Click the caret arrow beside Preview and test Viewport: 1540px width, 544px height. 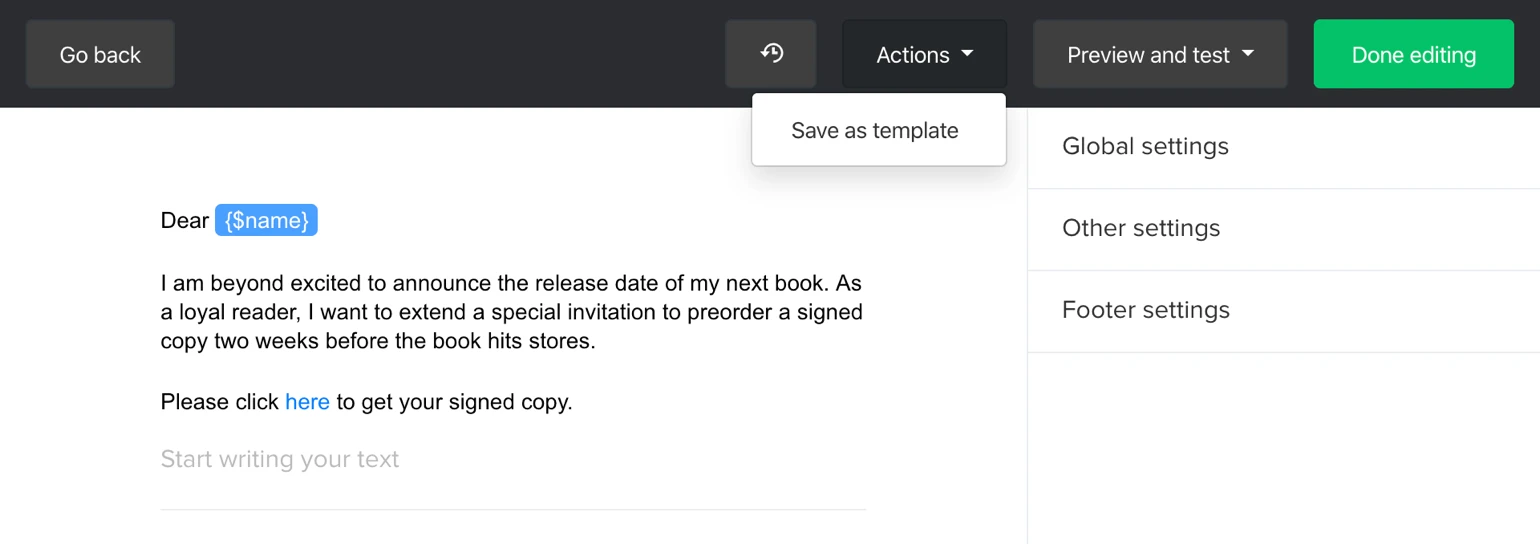coord(1247,54)
